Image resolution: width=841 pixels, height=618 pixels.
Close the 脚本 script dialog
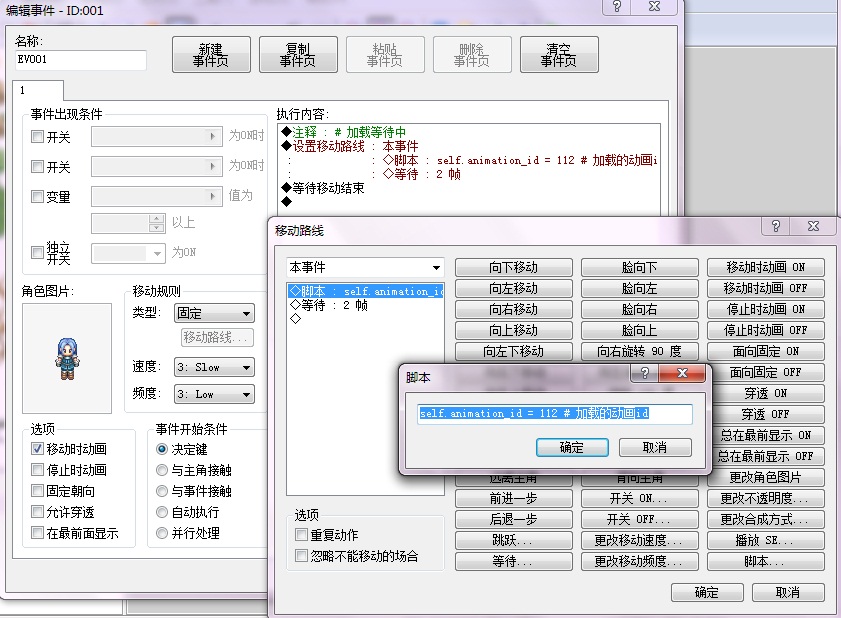[682, 373]
